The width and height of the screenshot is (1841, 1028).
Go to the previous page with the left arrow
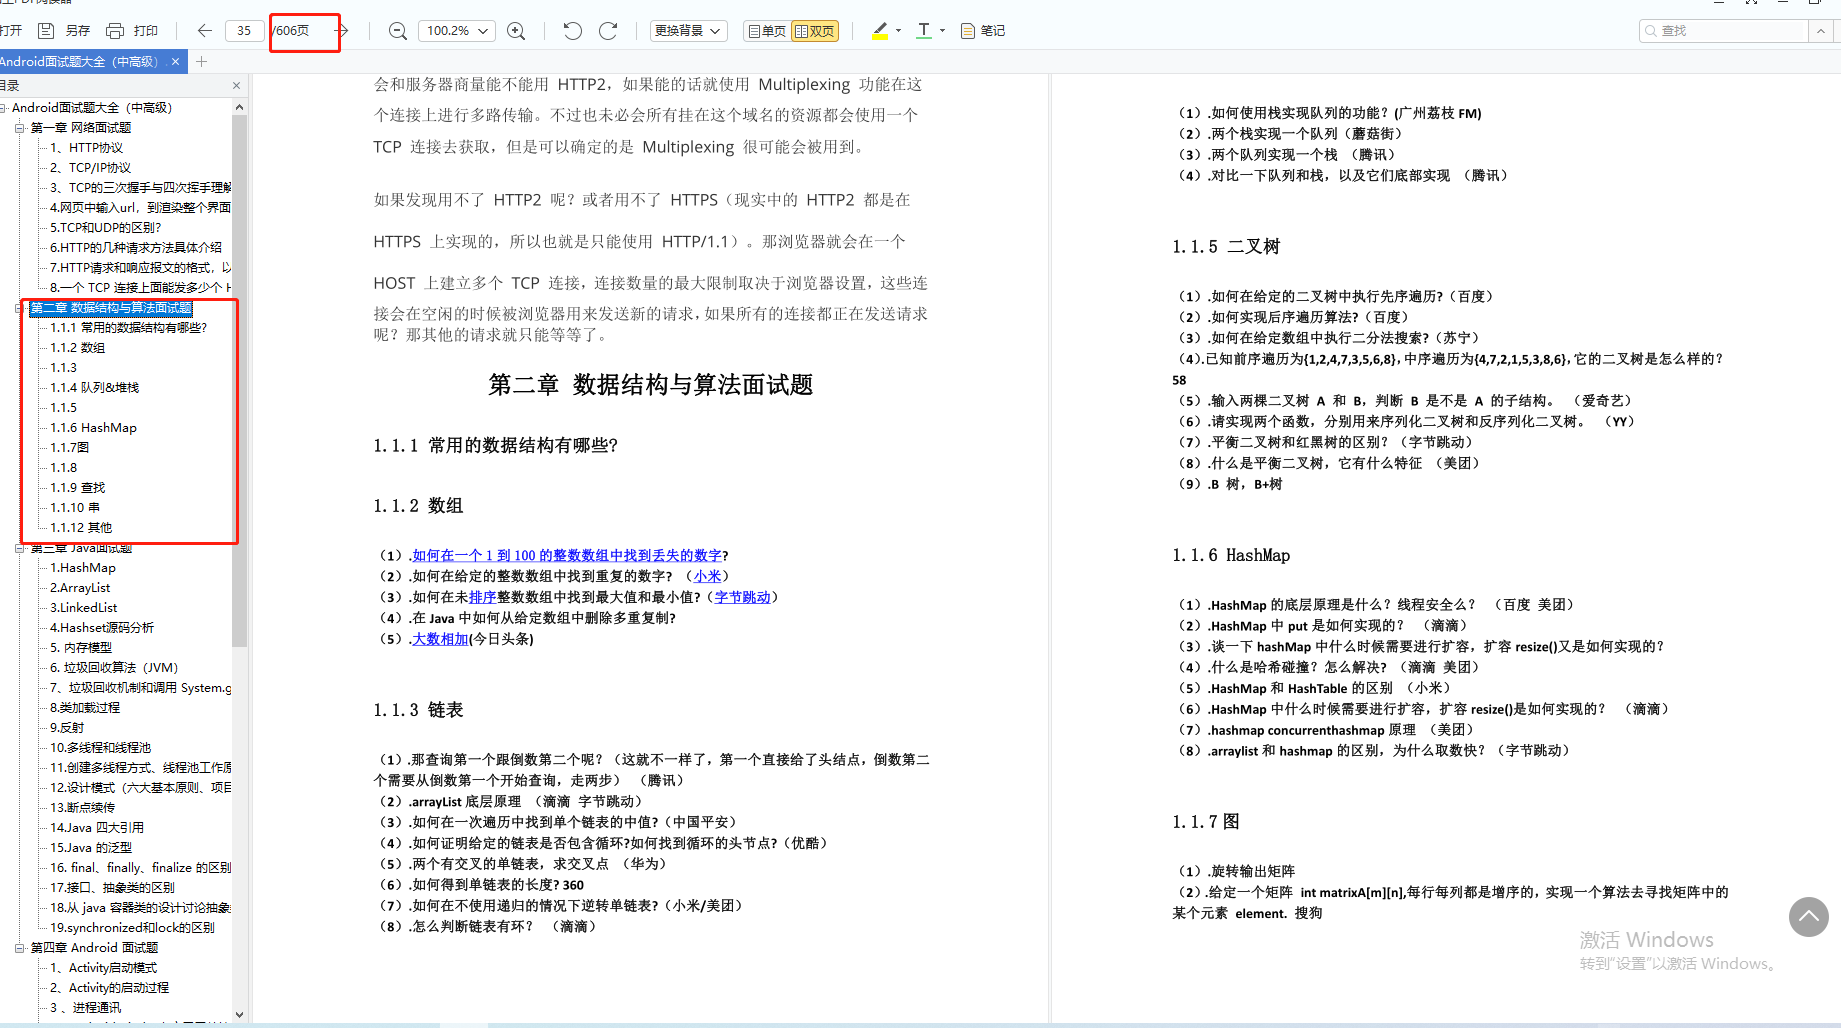click(x=205, y=31)
